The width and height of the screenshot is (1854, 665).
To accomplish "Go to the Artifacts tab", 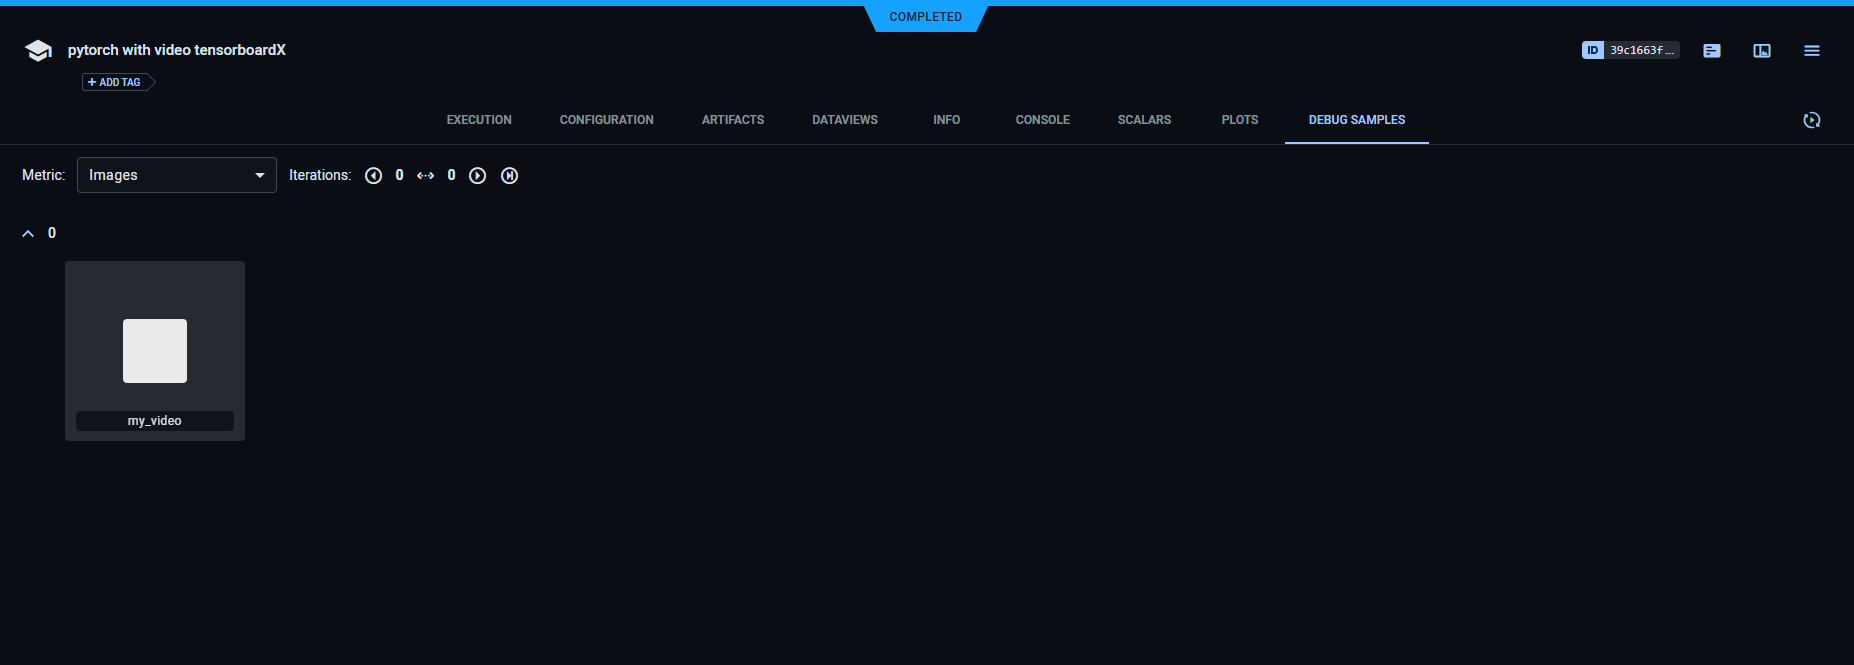I will [x=733, y=120].
